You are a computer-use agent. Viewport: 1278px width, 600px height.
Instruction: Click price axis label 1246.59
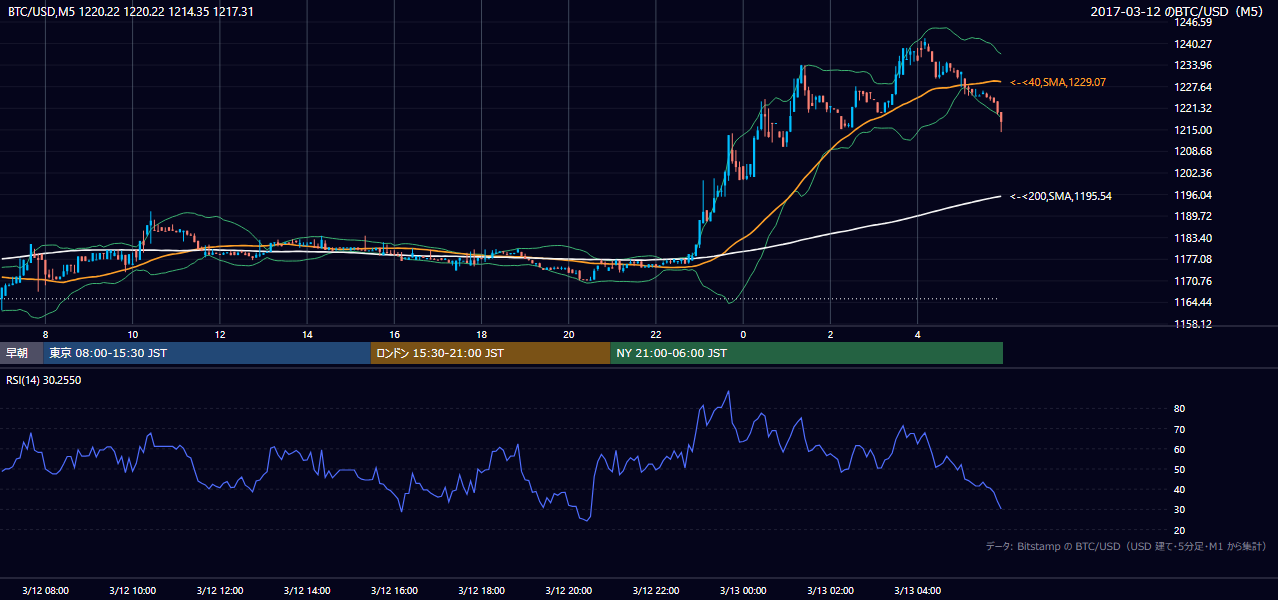(1193, 22)
